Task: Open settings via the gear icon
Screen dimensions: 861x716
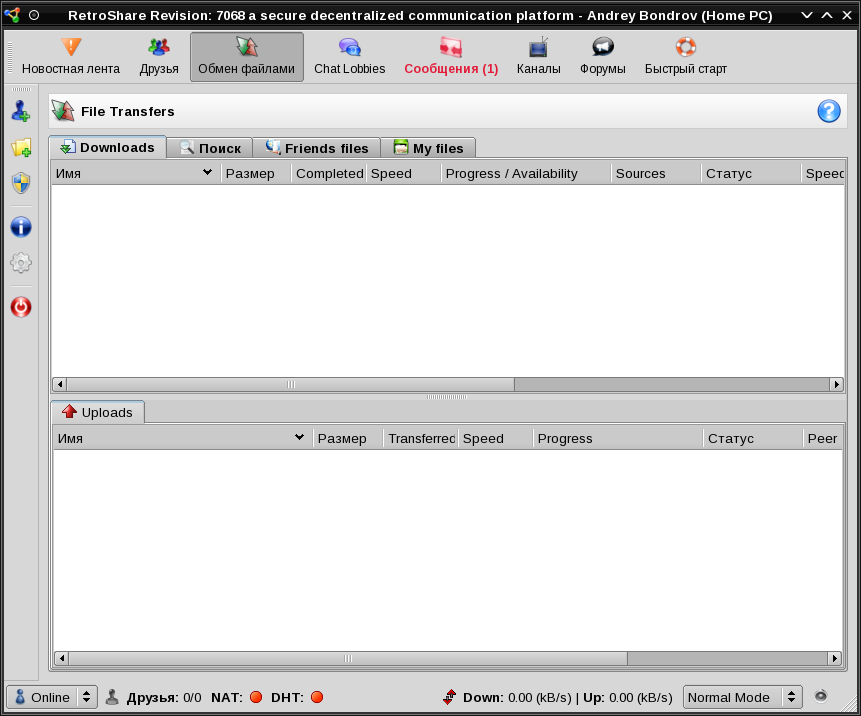Action: pos(21,263)
